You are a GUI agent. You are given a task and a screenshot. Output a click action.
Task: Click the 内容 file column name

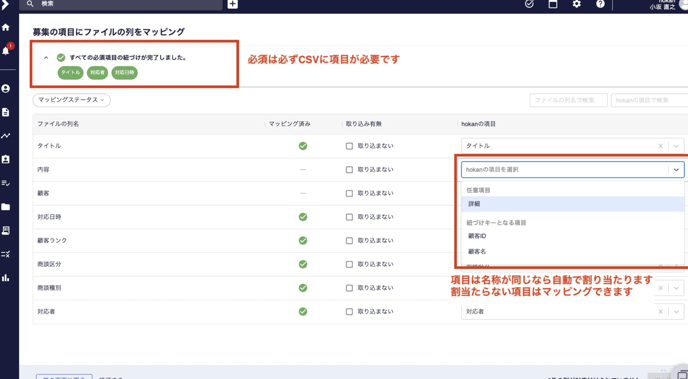(x=43, y=170)
